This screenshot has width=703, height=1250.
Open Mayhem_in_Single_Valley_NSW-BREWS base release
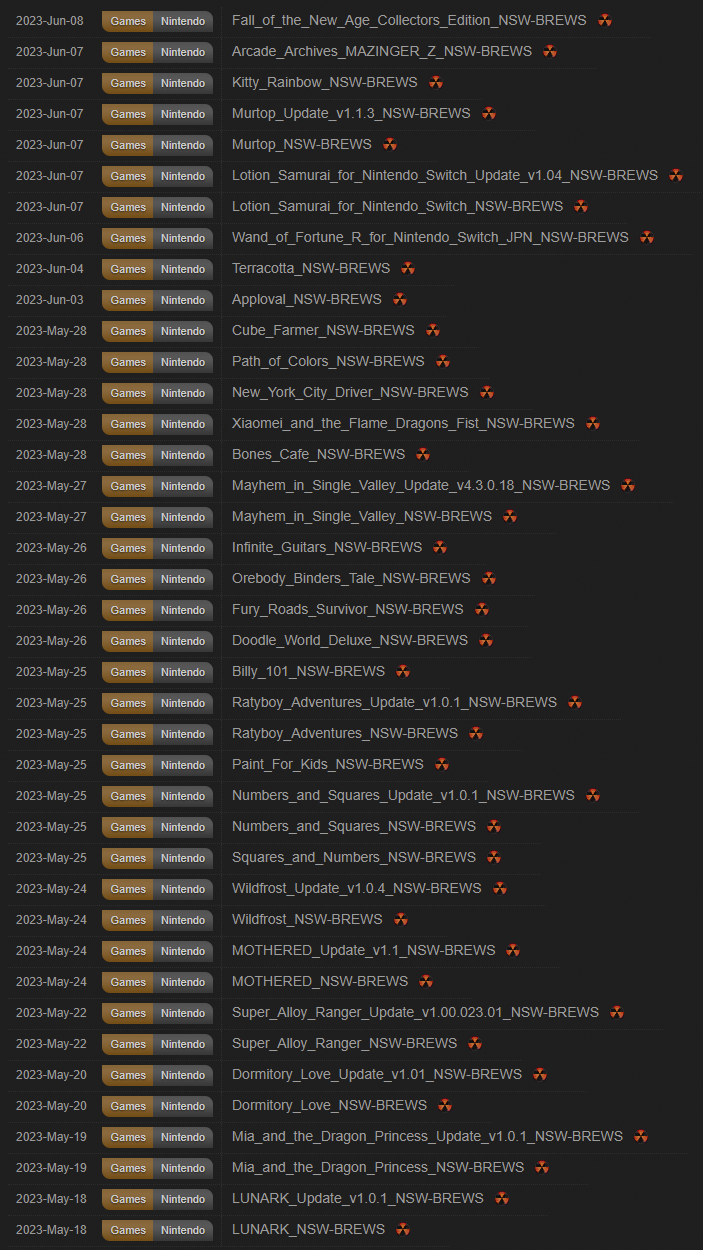pos(362,516)
